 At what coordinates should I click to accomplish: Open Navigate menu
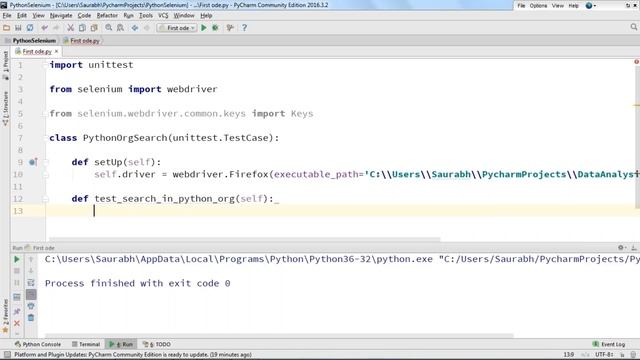pyautogui.click(x=61, y=16)
